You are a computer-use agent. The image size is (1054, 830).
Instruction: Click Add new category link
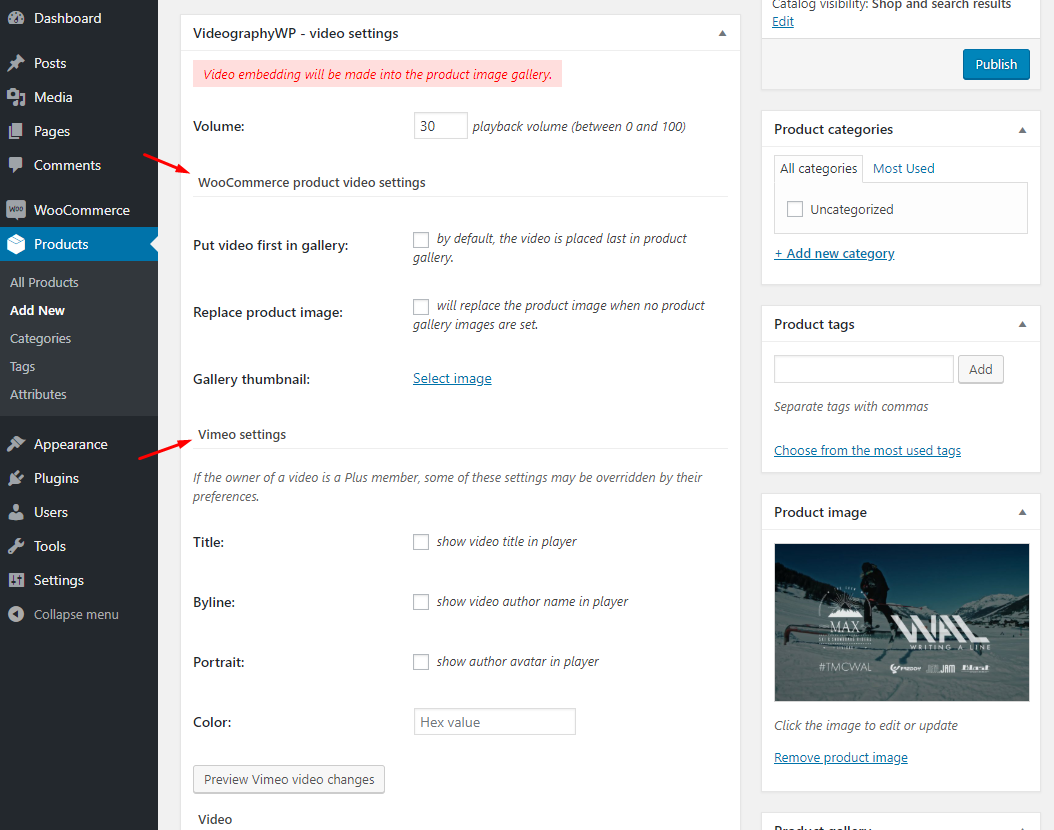pyautogui.click(x=834, y=253)
